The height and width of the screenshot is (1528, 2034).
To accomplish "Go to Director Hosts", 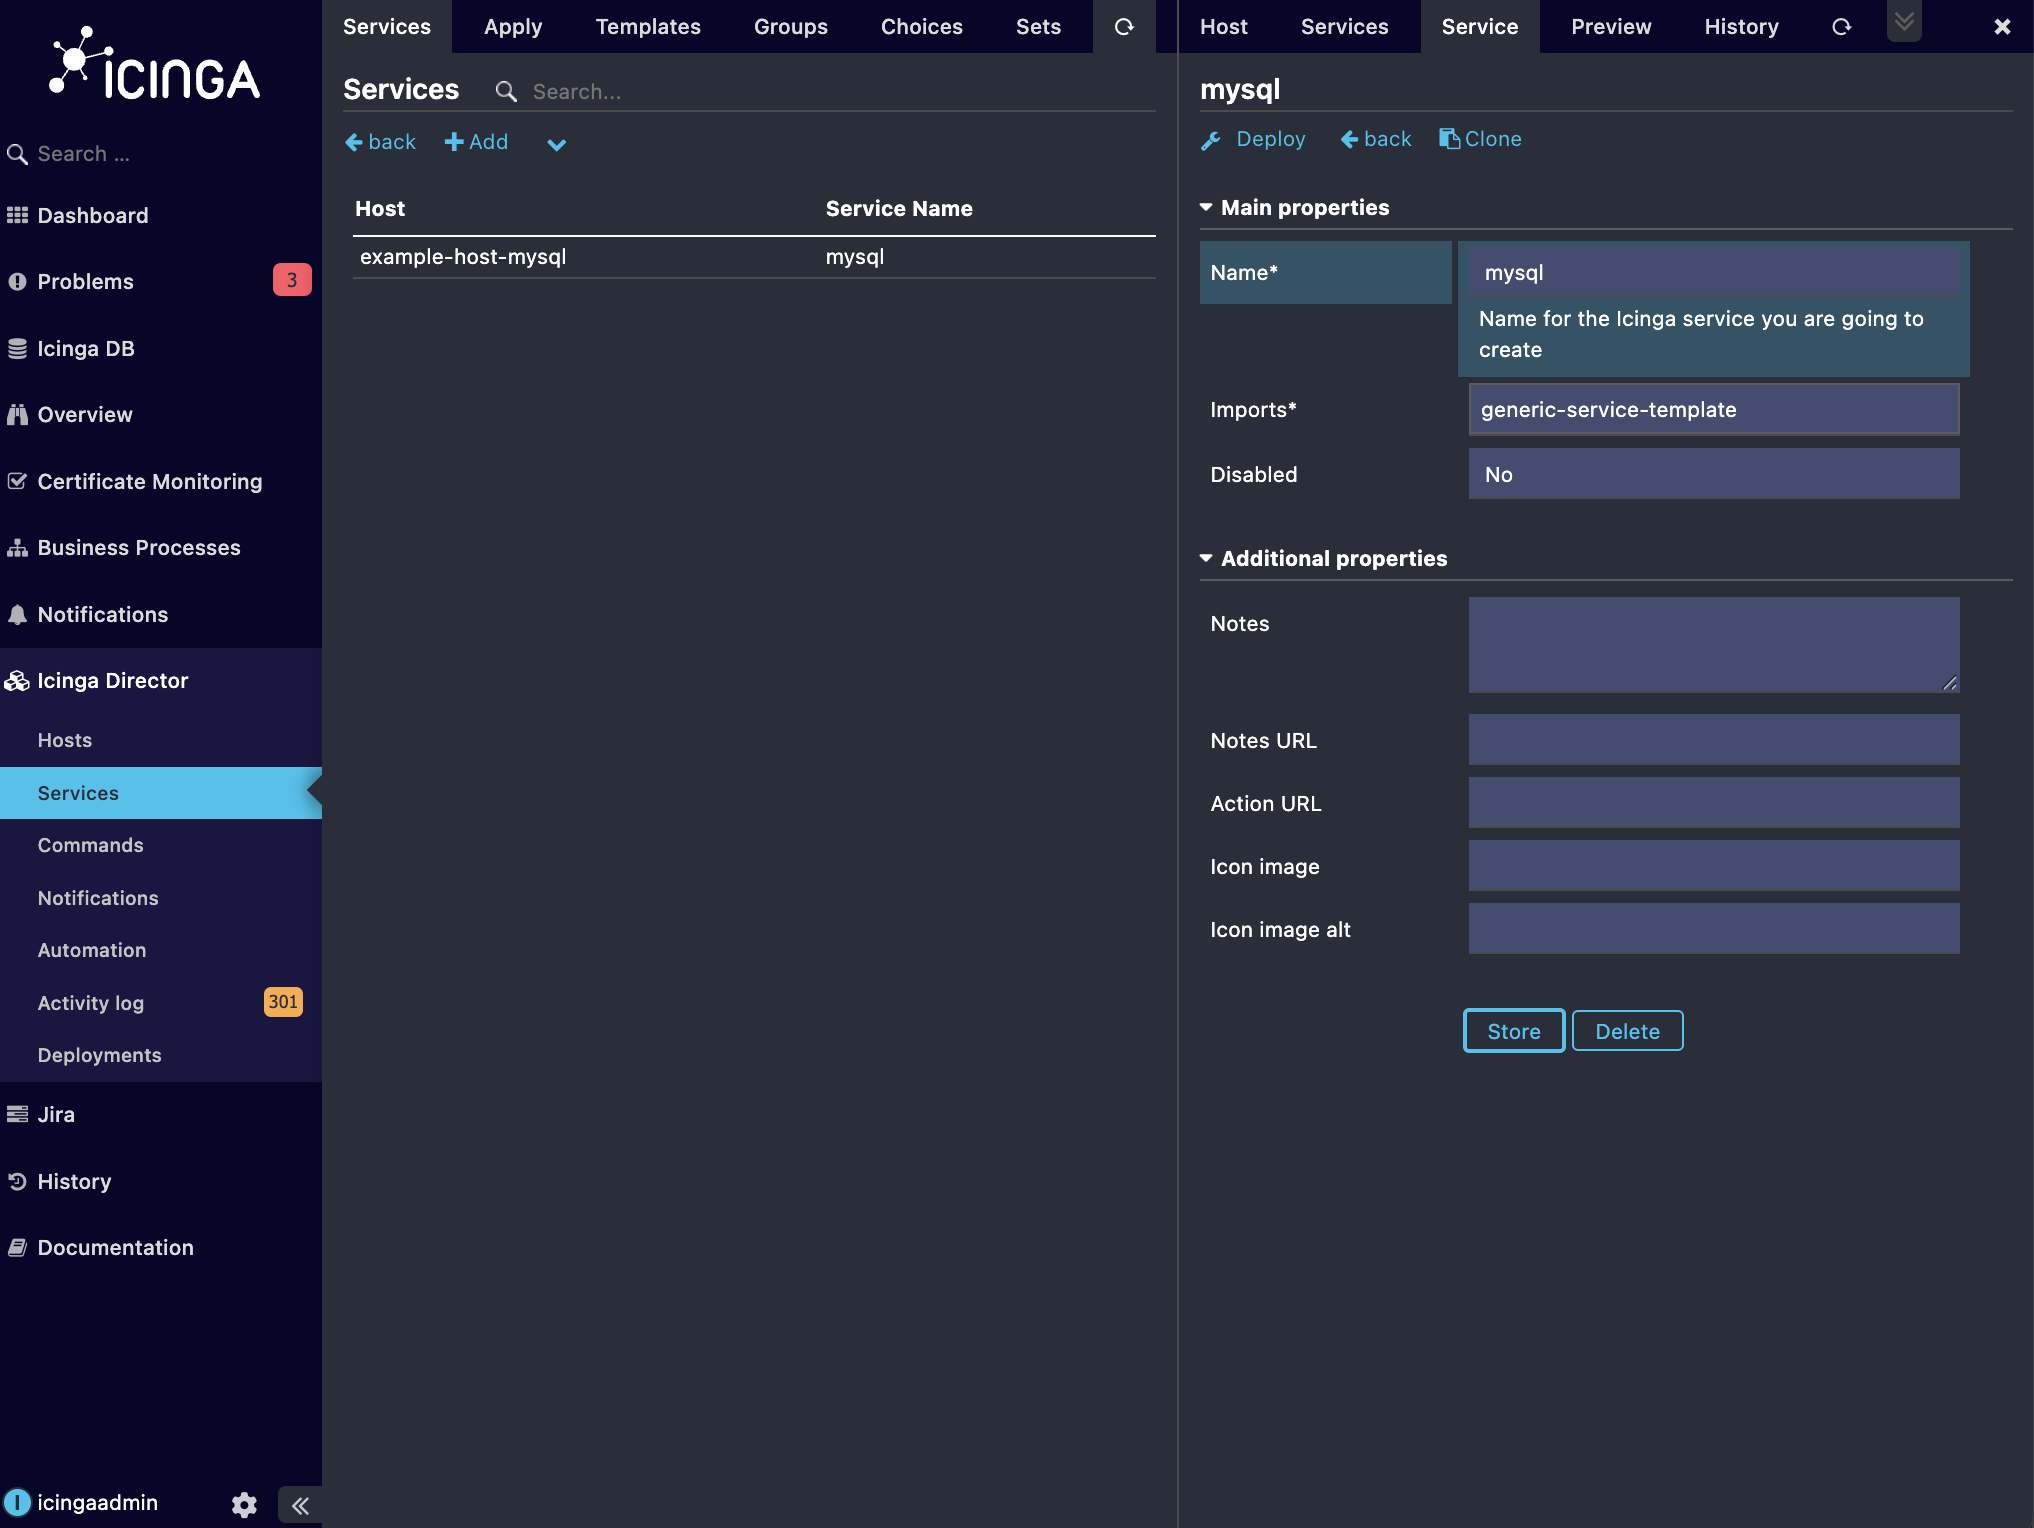I will click(x=64, y=740).
